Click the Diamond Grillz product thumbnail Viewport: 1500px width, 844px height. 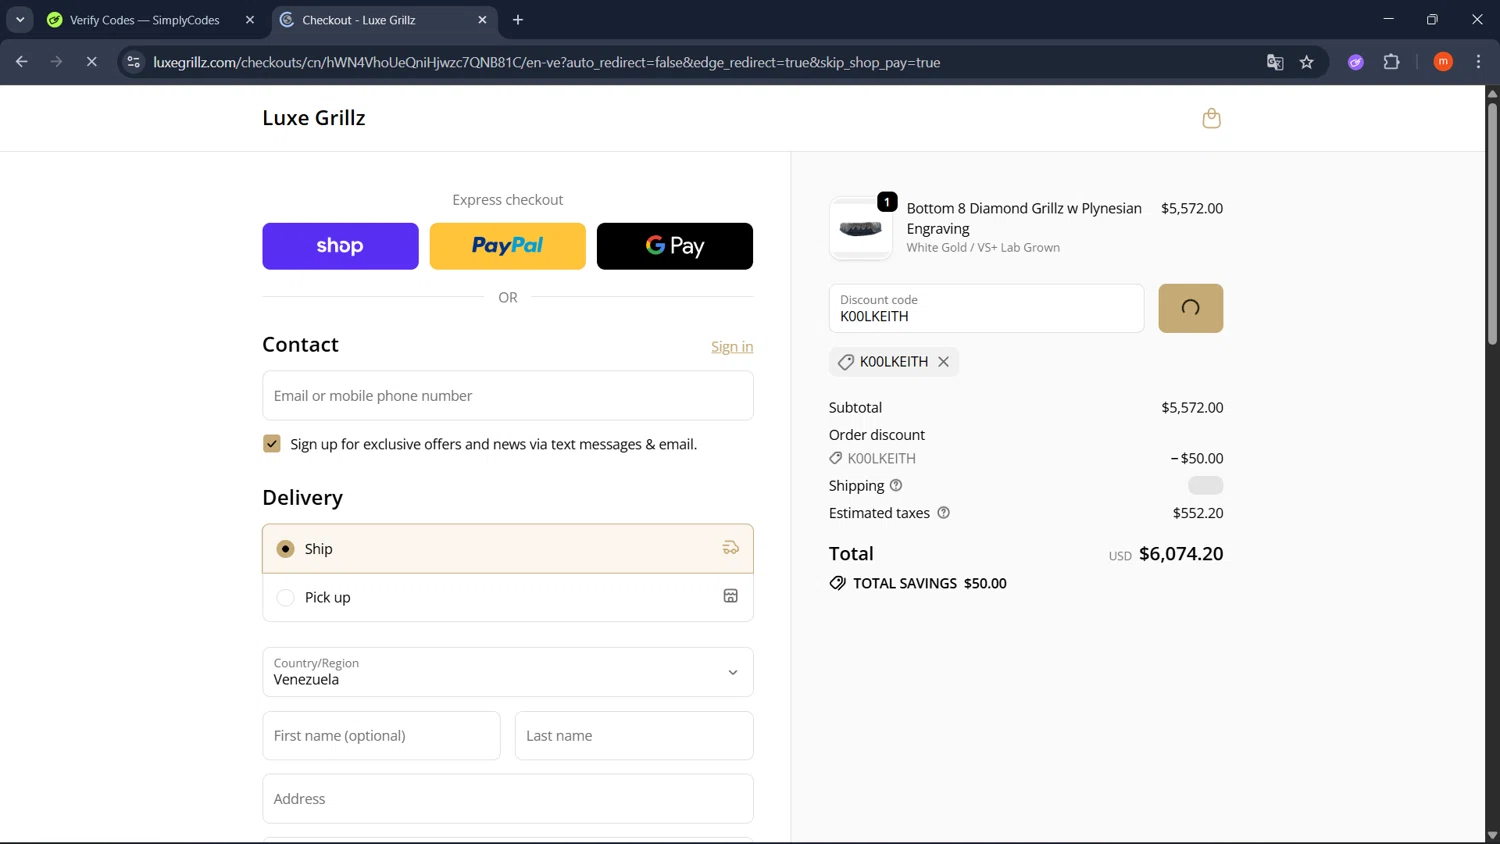click(860, 229)
